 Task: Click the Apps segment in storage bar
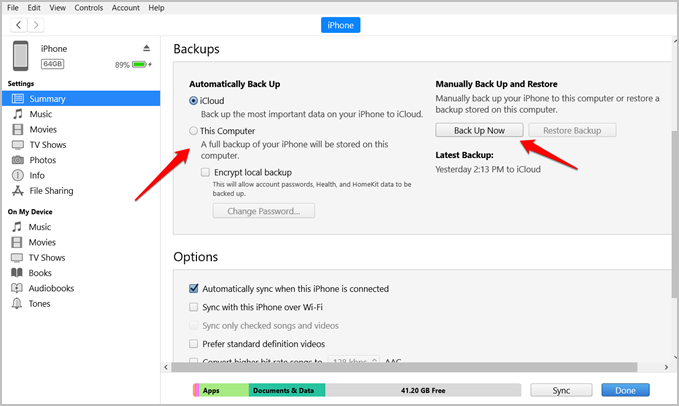point(223,390)
